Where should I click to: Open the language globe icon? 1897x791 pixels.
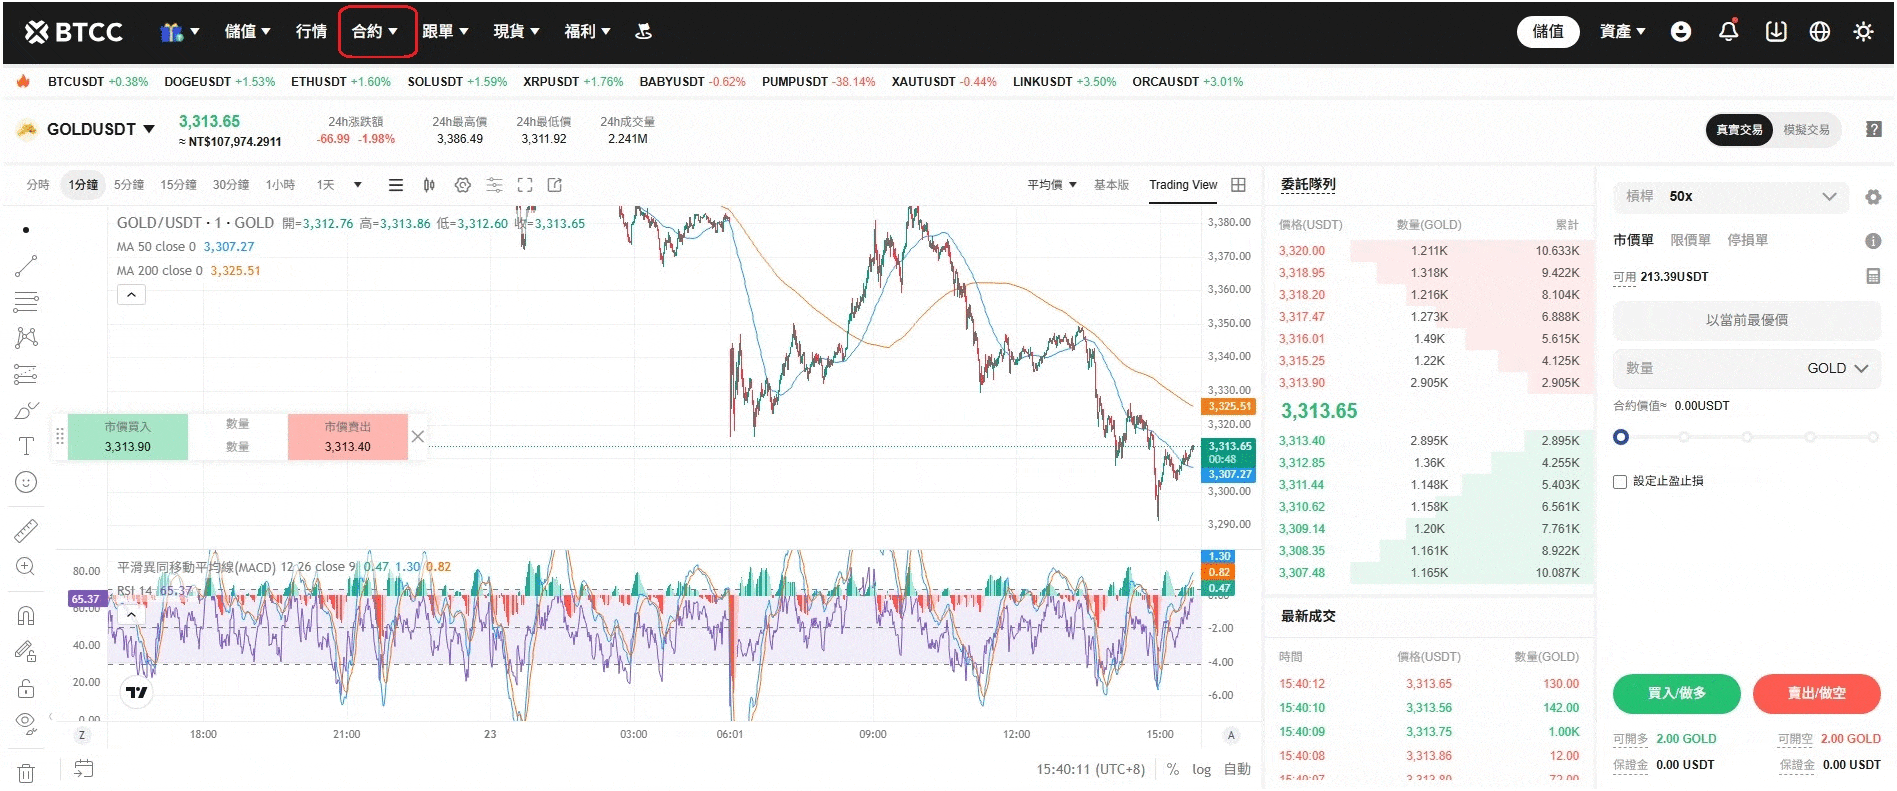1820,32
